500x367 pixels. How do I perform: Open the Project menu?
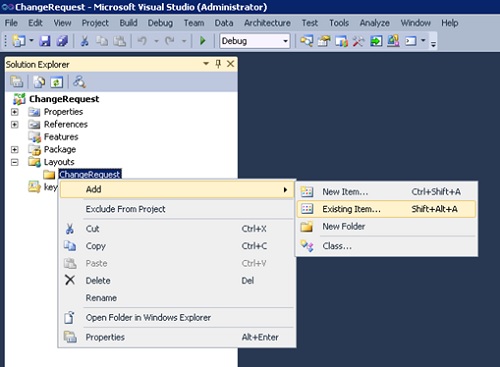[95, 23]
